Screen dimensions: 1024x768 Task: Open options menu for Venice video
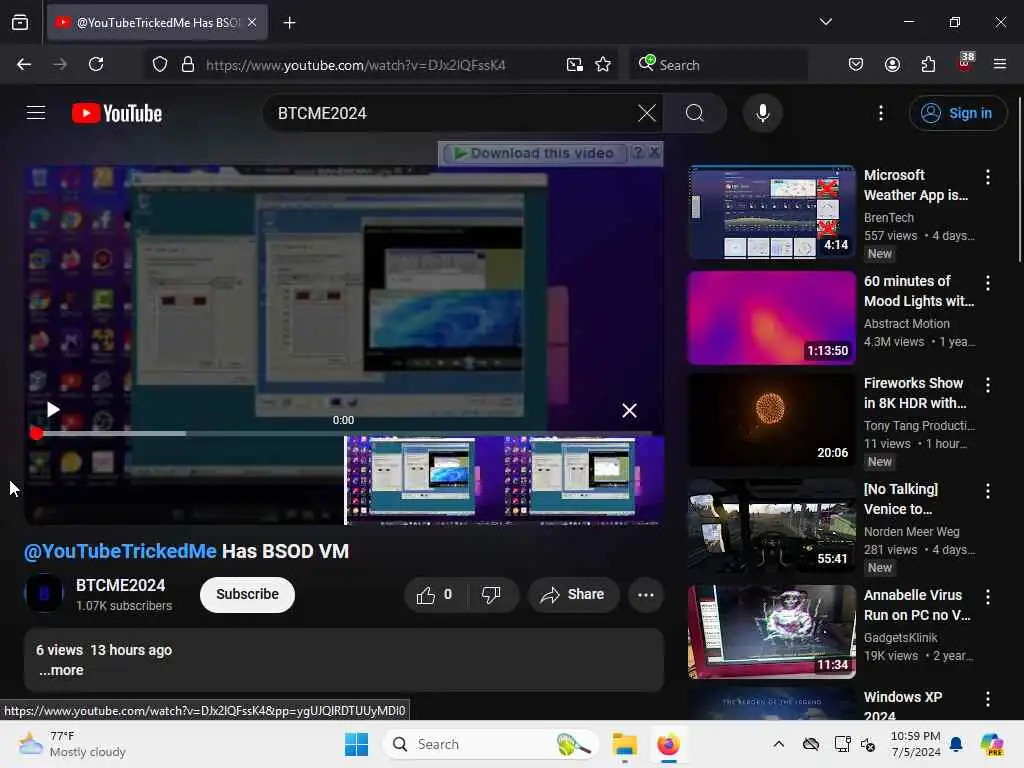[x=987, y=491]
